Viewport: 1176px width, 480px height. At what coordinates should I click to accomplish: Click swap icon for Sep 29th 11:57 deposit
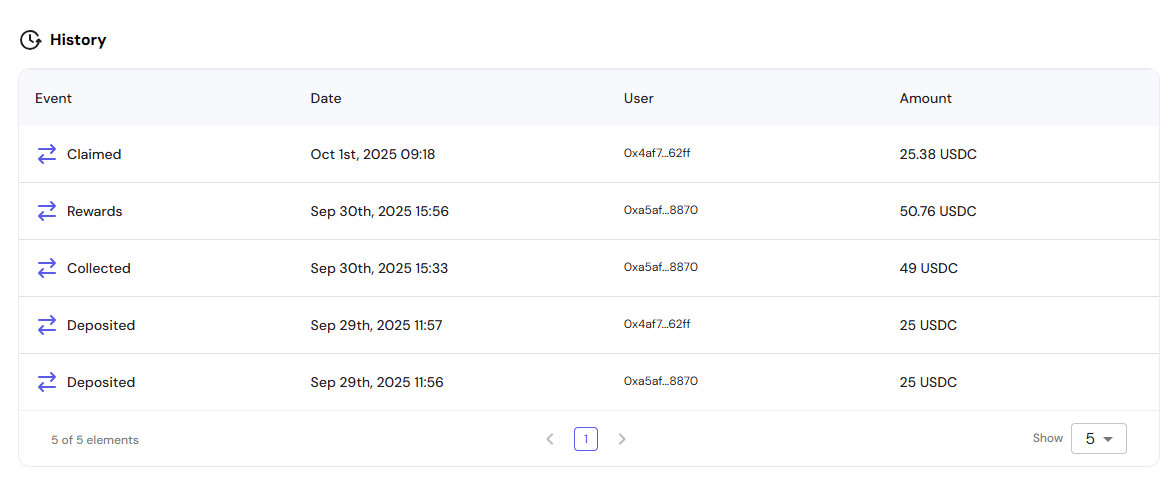[x=47, y=325]
